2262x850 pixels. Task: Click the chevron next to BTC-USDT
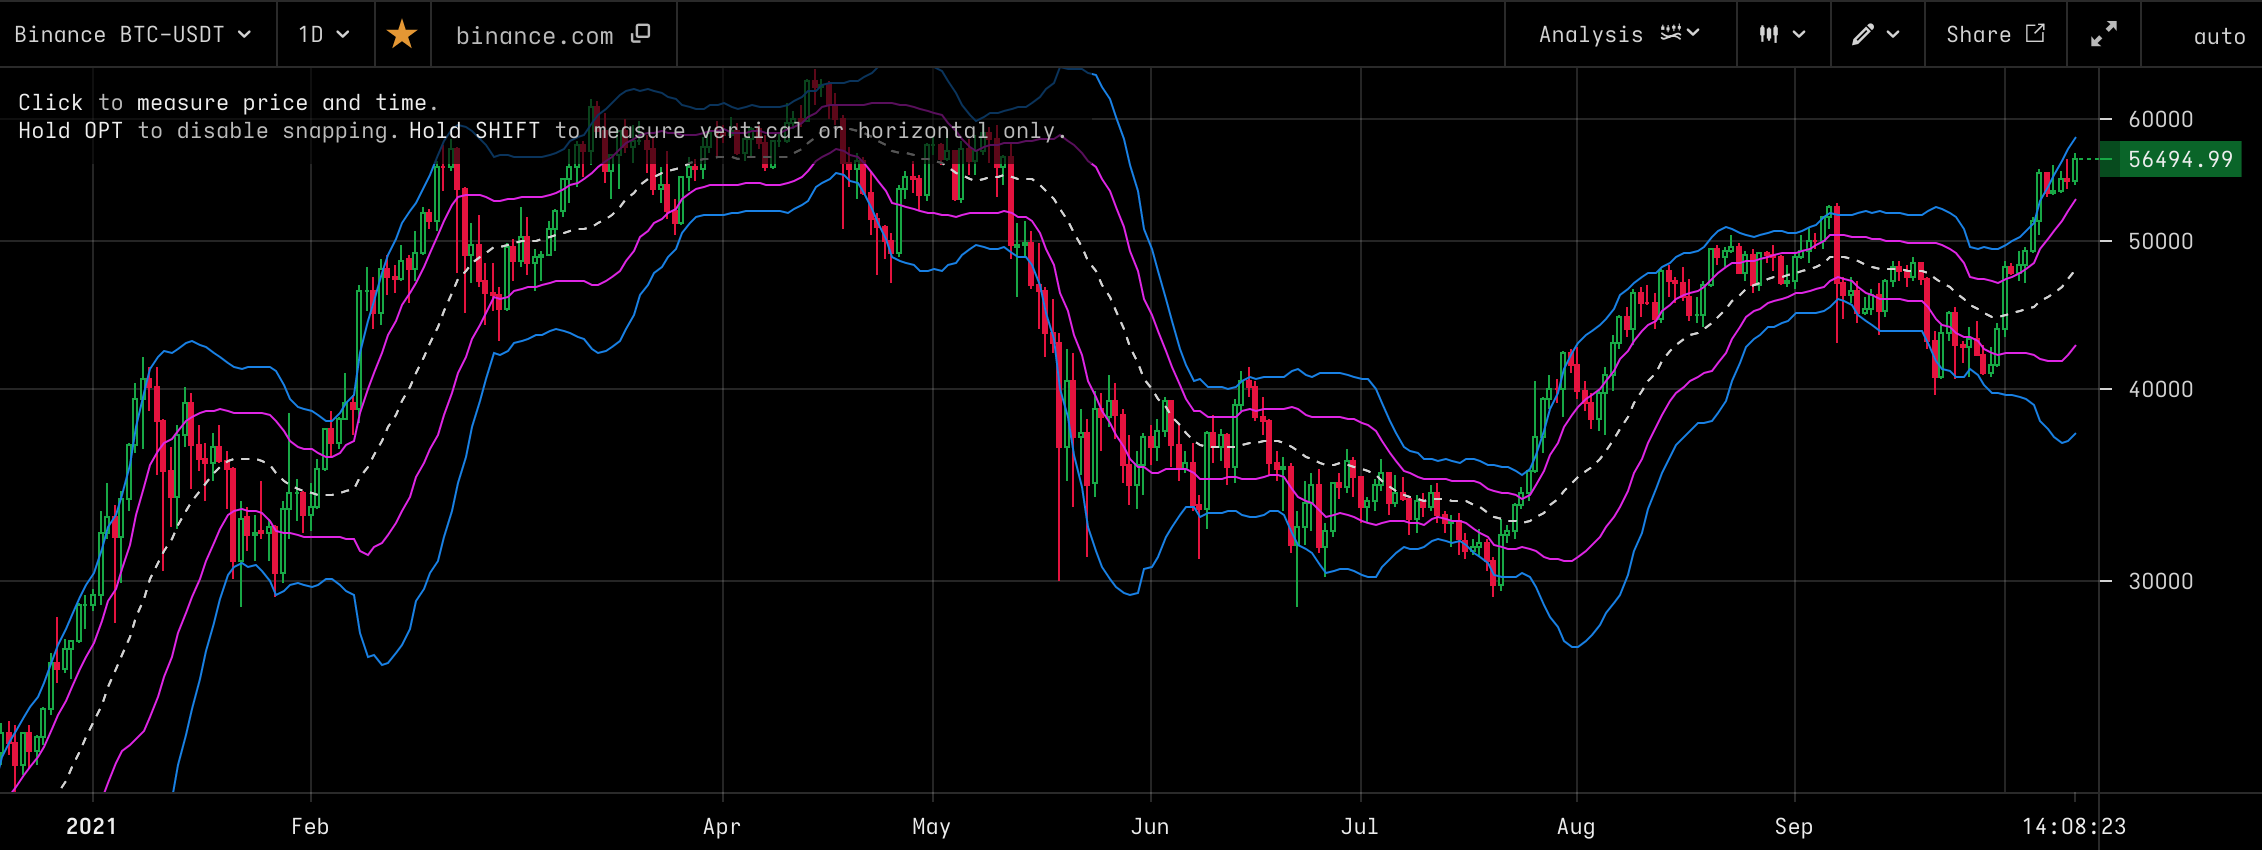244,34
